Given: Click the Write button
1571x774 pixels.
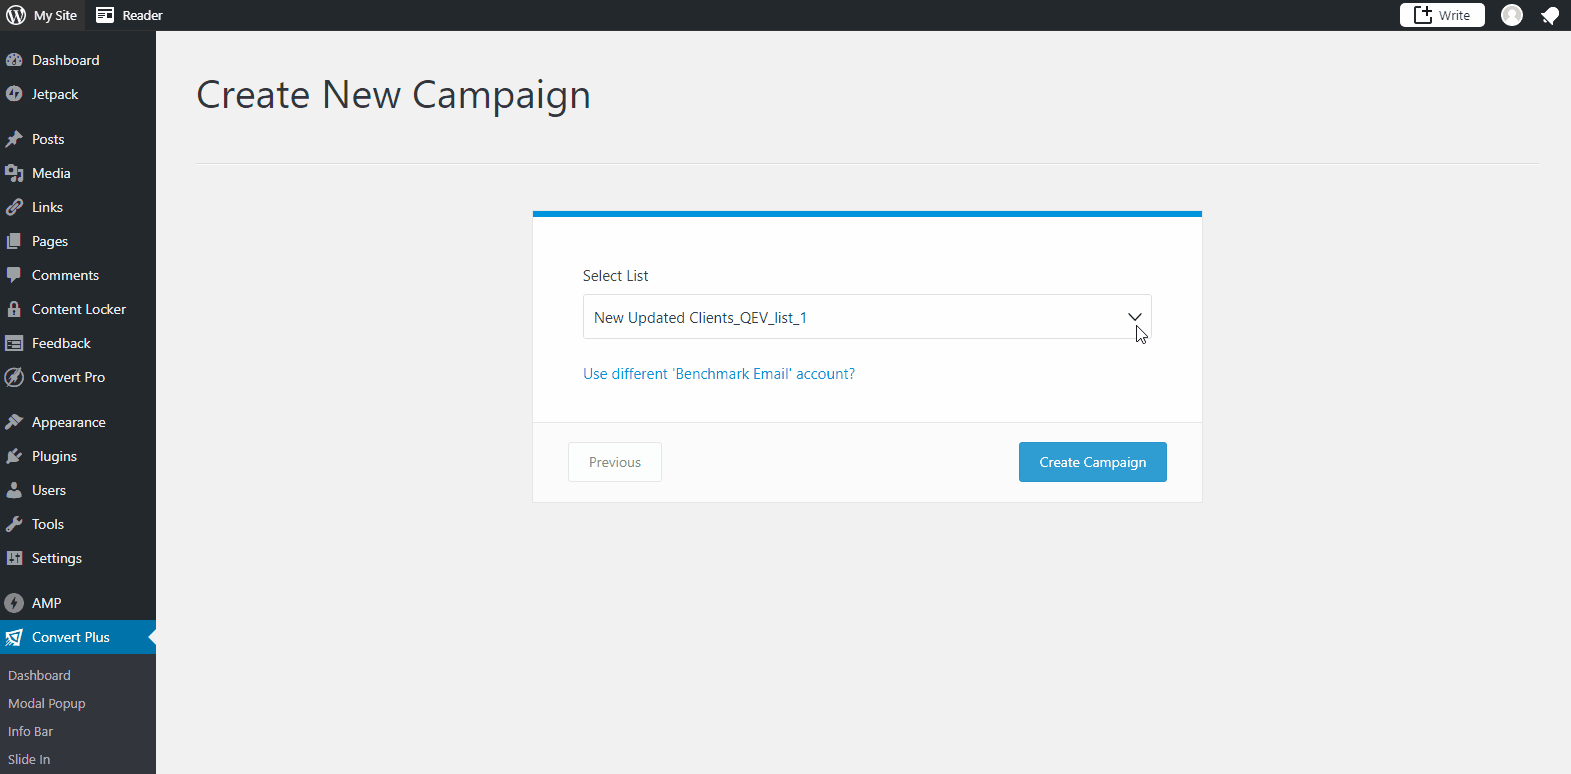Looking at the screenshot, I should coord(1442,15).
